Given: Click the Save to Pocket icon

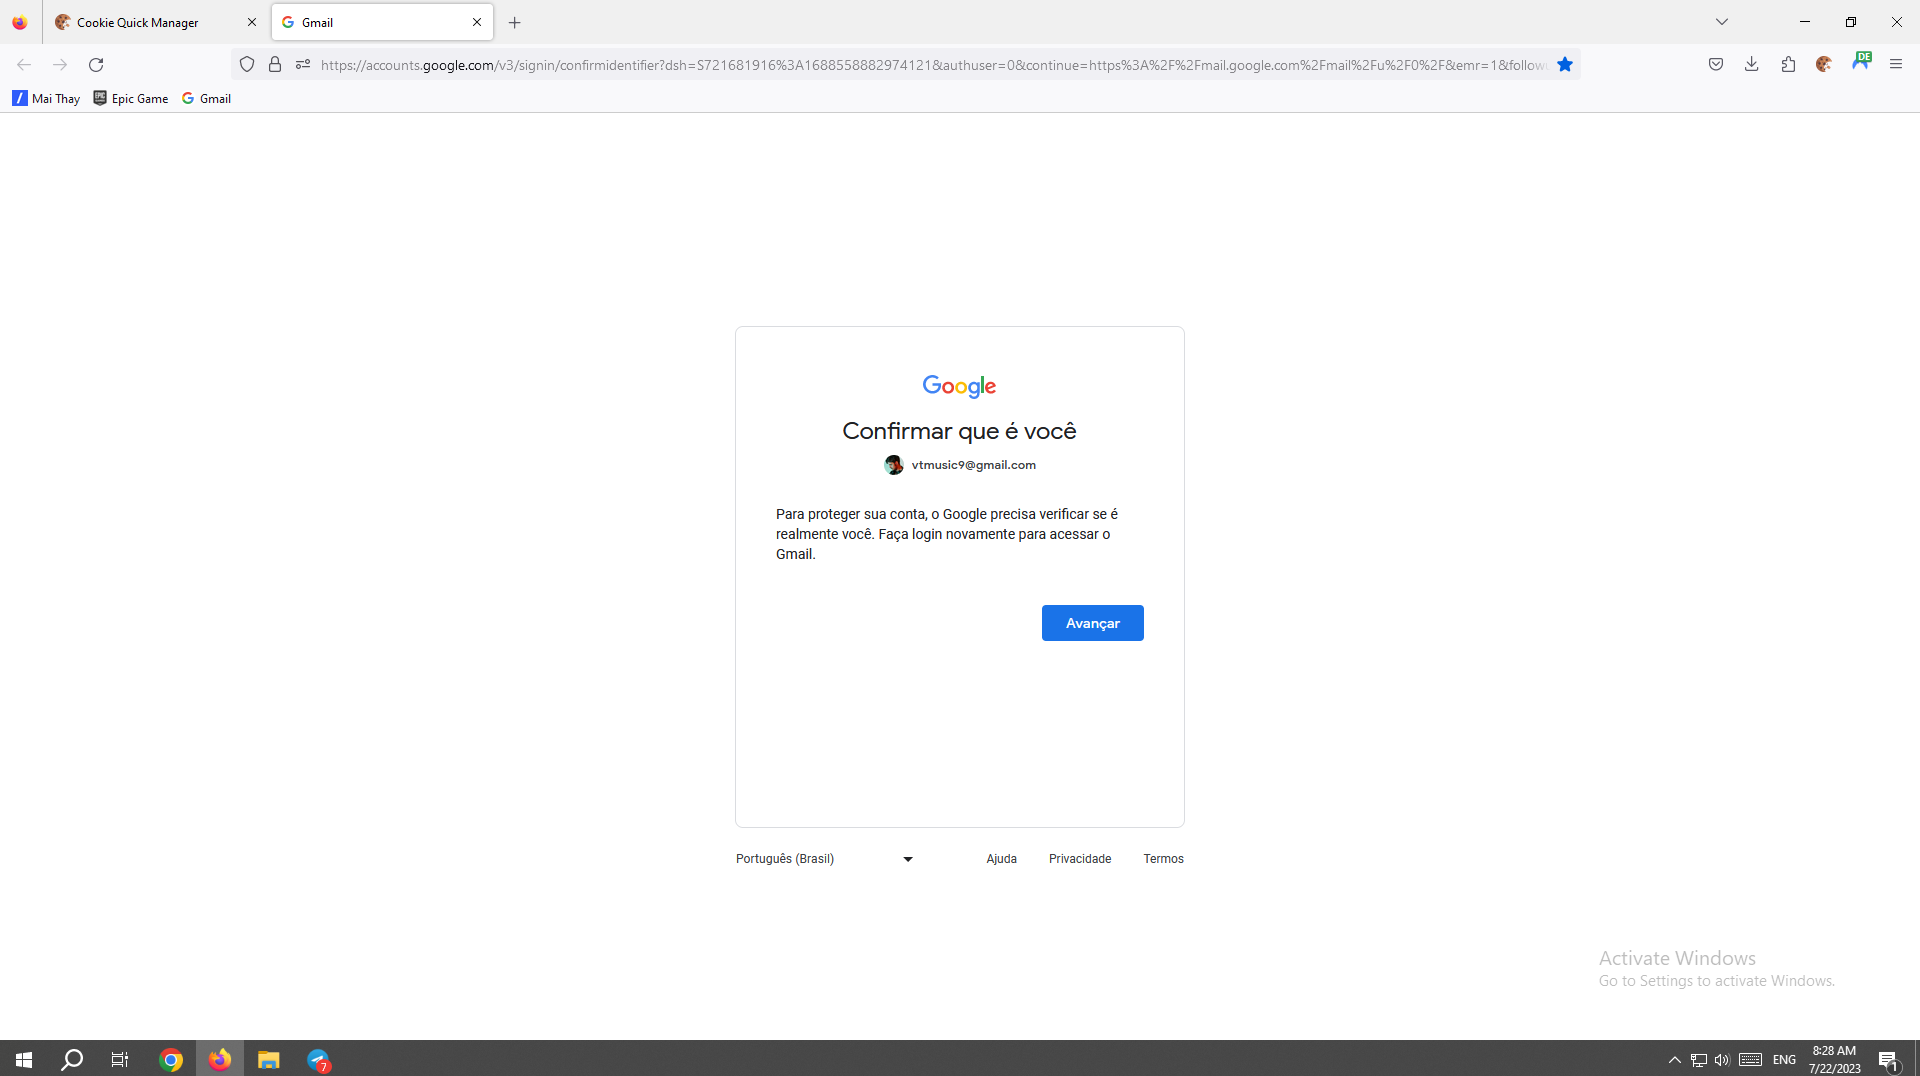Looking at the screenshot, I should (1716, 65).
